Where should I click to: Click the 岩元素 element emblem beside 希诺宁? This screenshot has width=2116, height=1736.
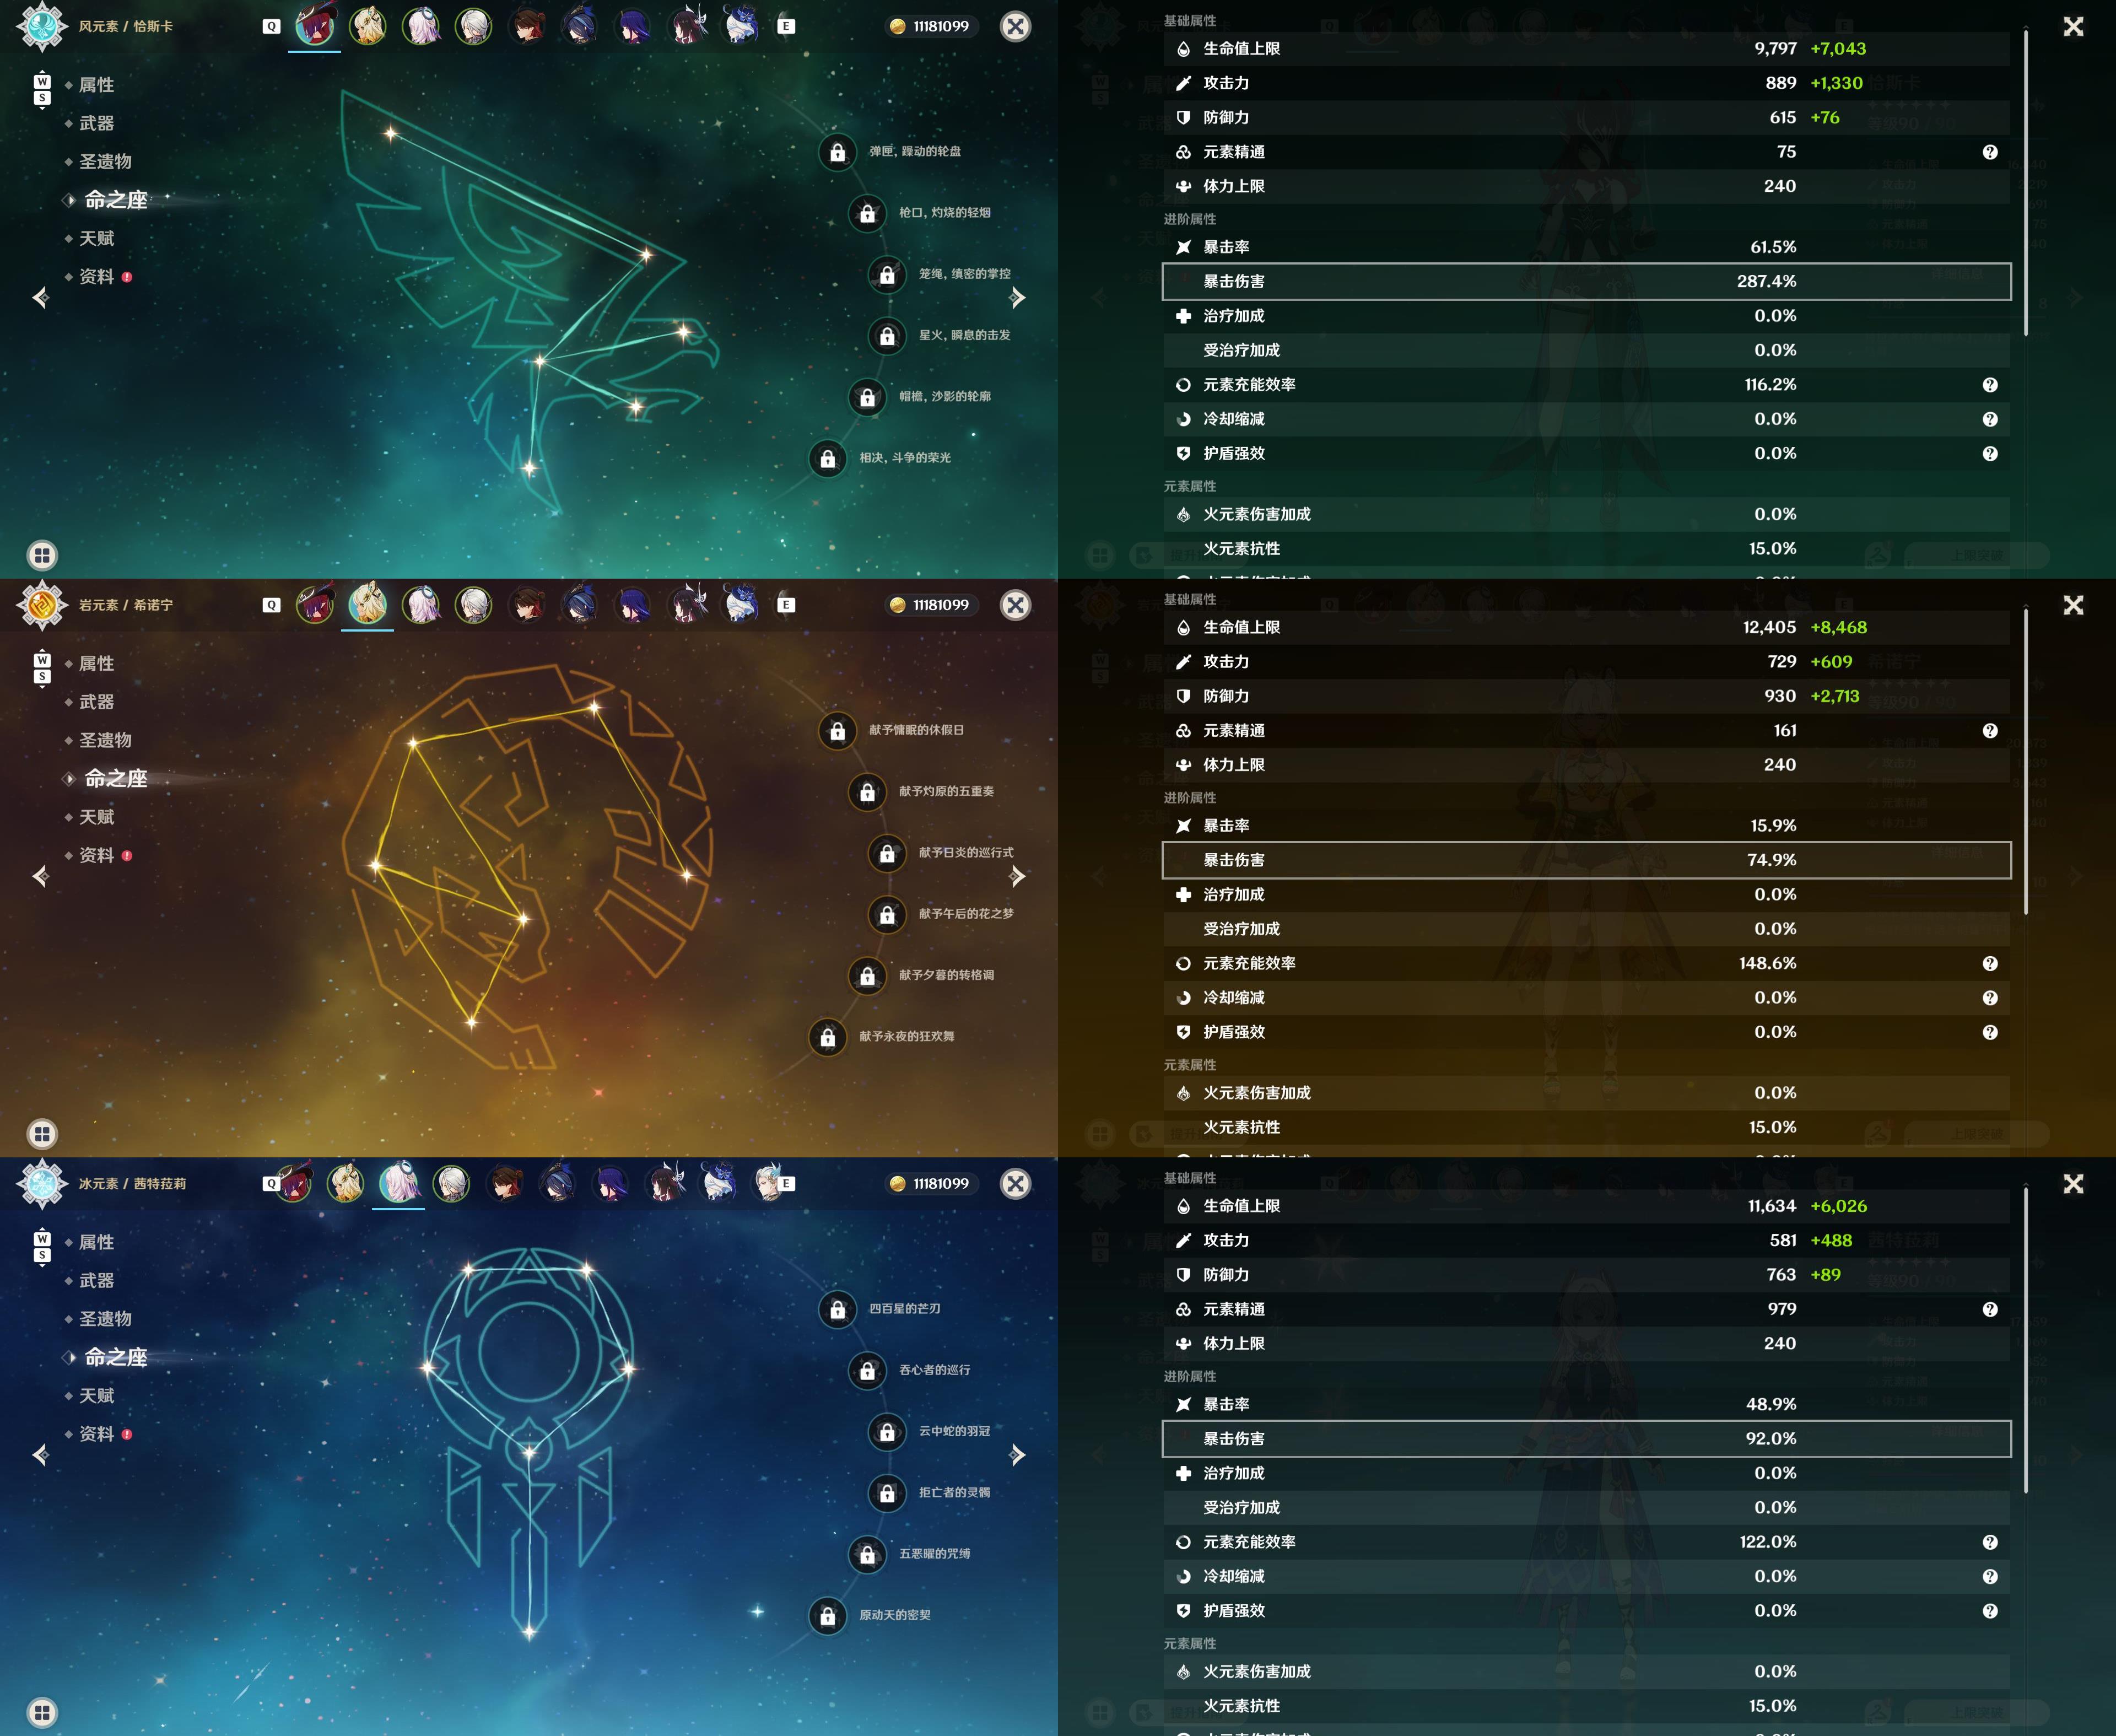pos(42,605)
